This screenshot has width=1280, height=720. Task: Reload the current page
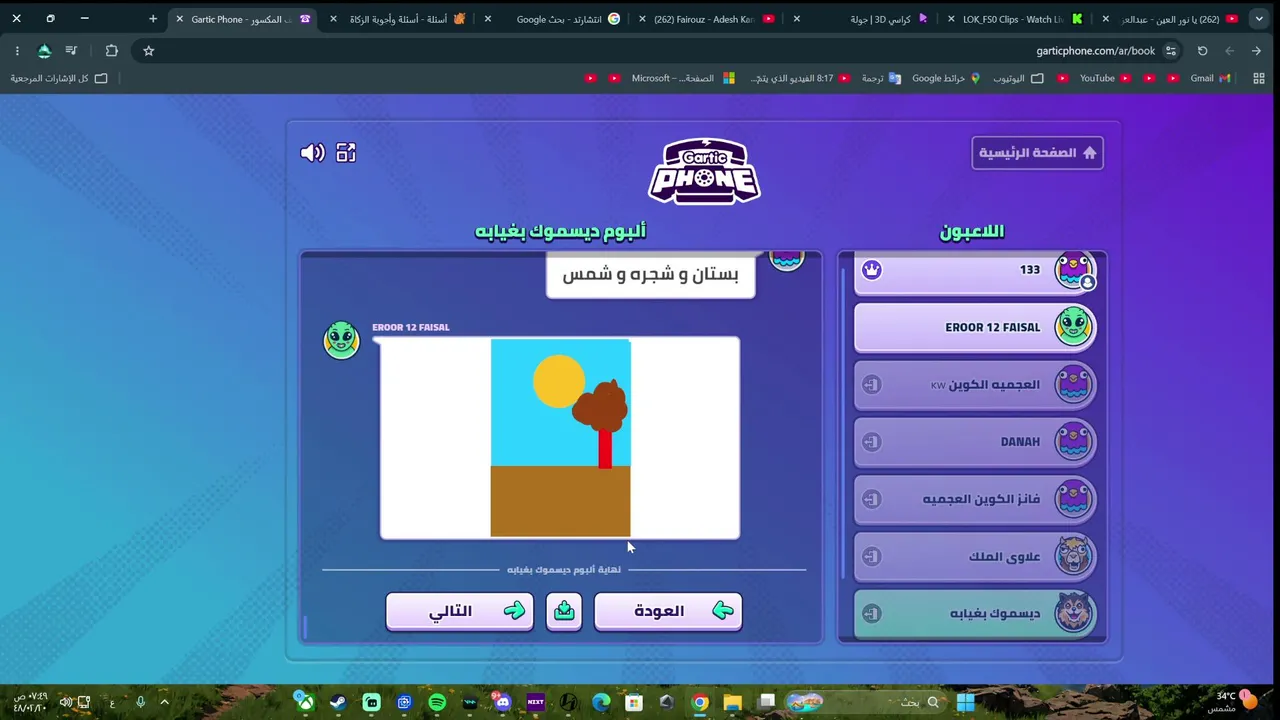1202,51
